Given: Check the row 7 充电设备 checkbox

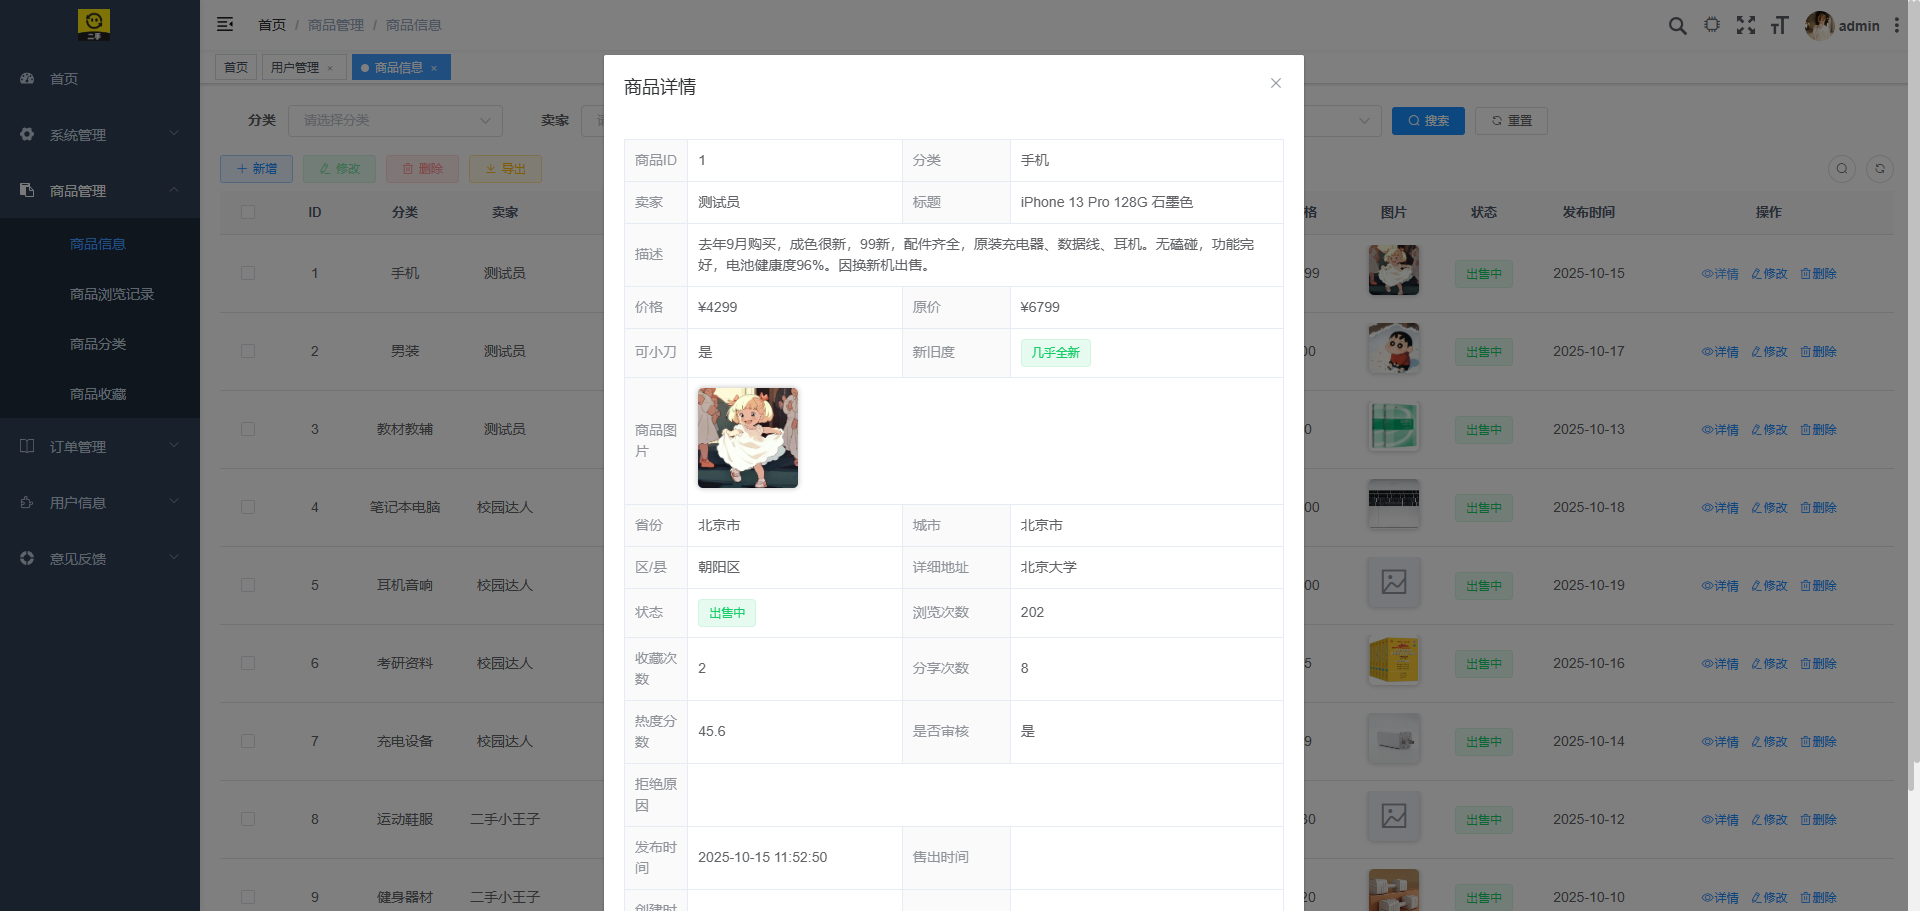Looking at the screenshot, I should click(x=248, y=741).
